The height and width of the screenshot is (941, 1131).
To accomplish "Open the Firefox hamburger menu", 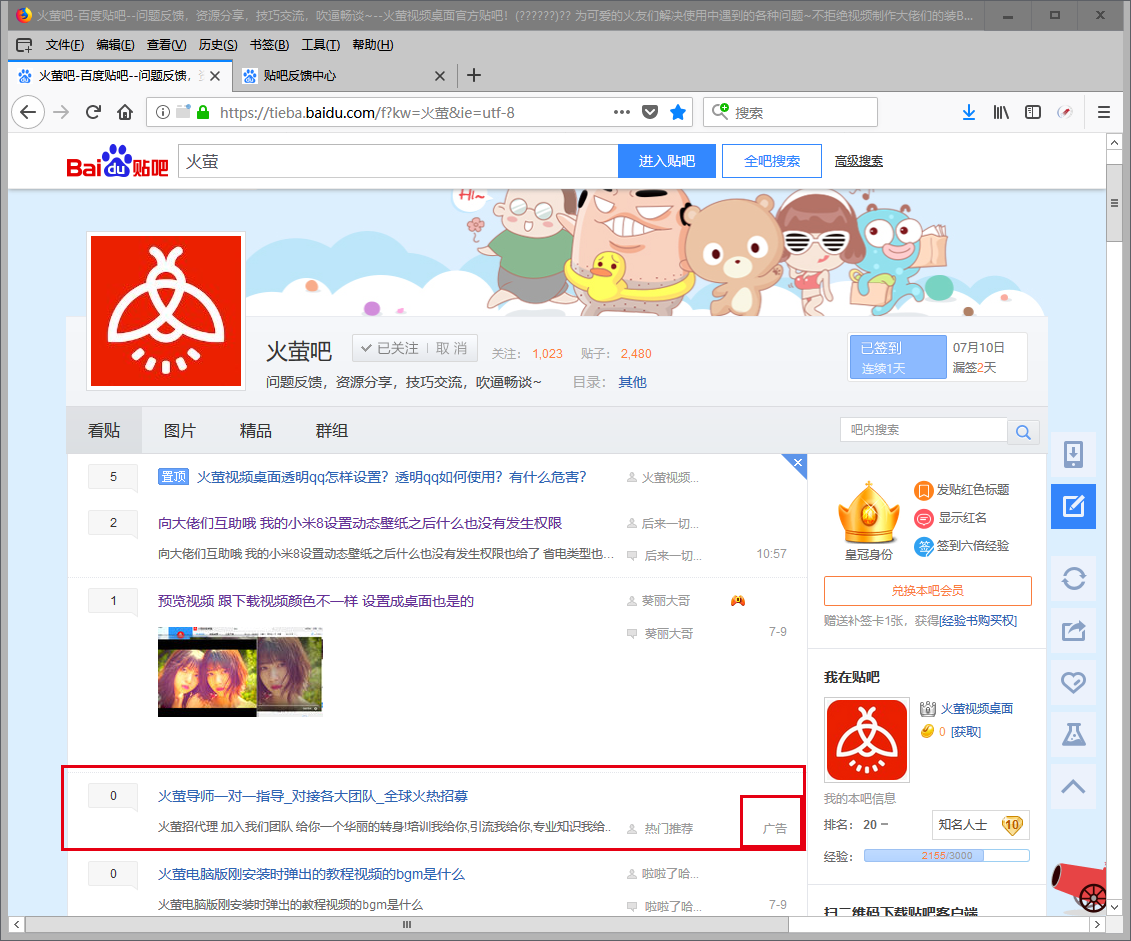I will pos(1104,112).
